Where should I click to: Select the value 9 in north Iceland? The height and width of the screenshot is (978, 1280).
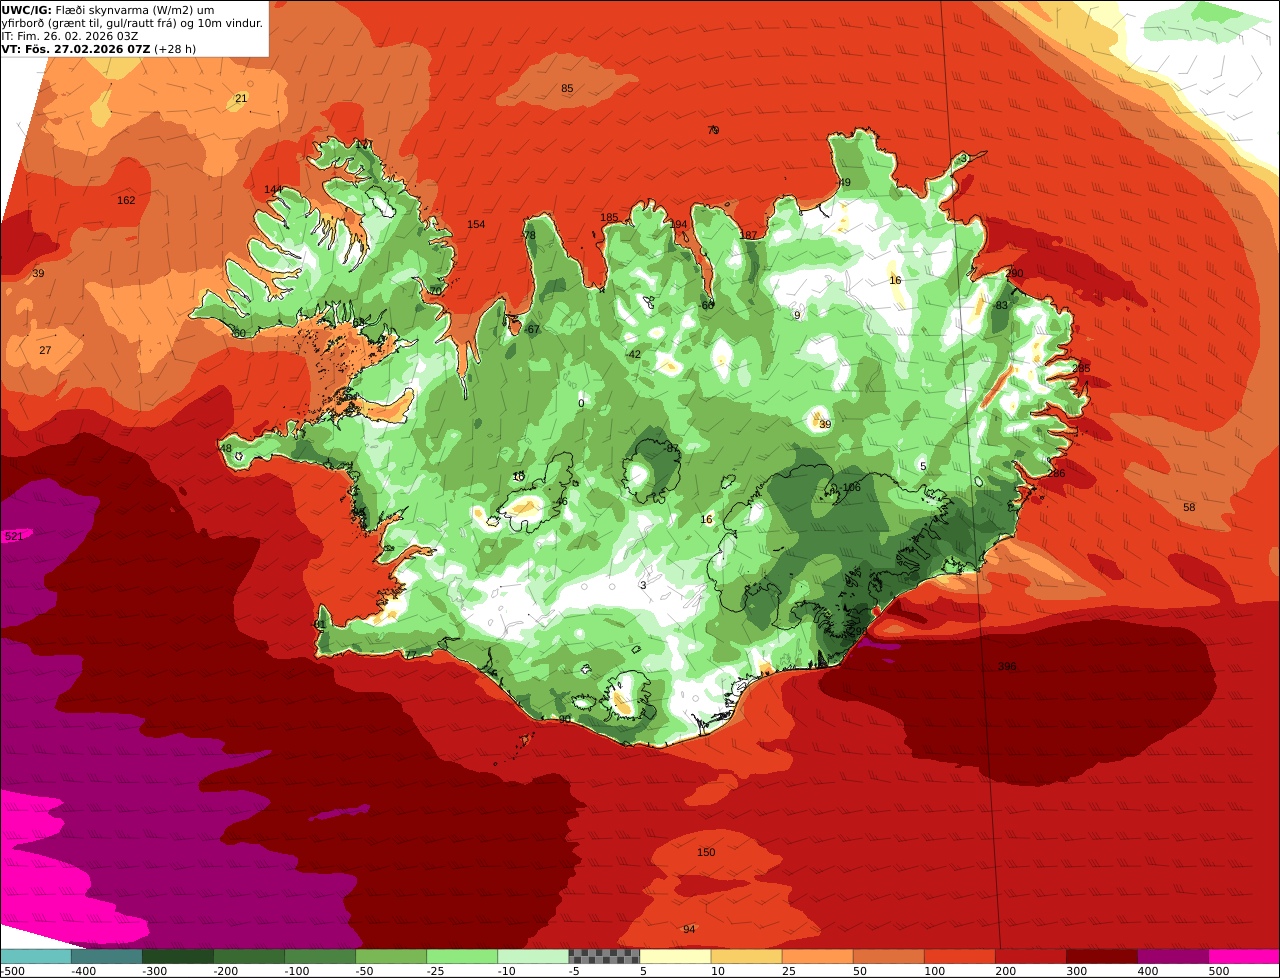[797, 315]
